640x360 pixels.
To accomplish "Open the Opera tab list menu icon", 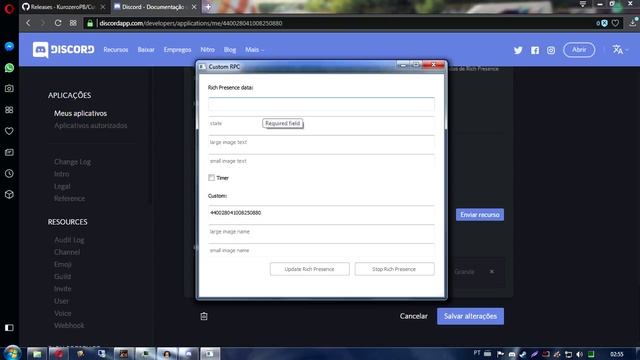I will point(583,4).
